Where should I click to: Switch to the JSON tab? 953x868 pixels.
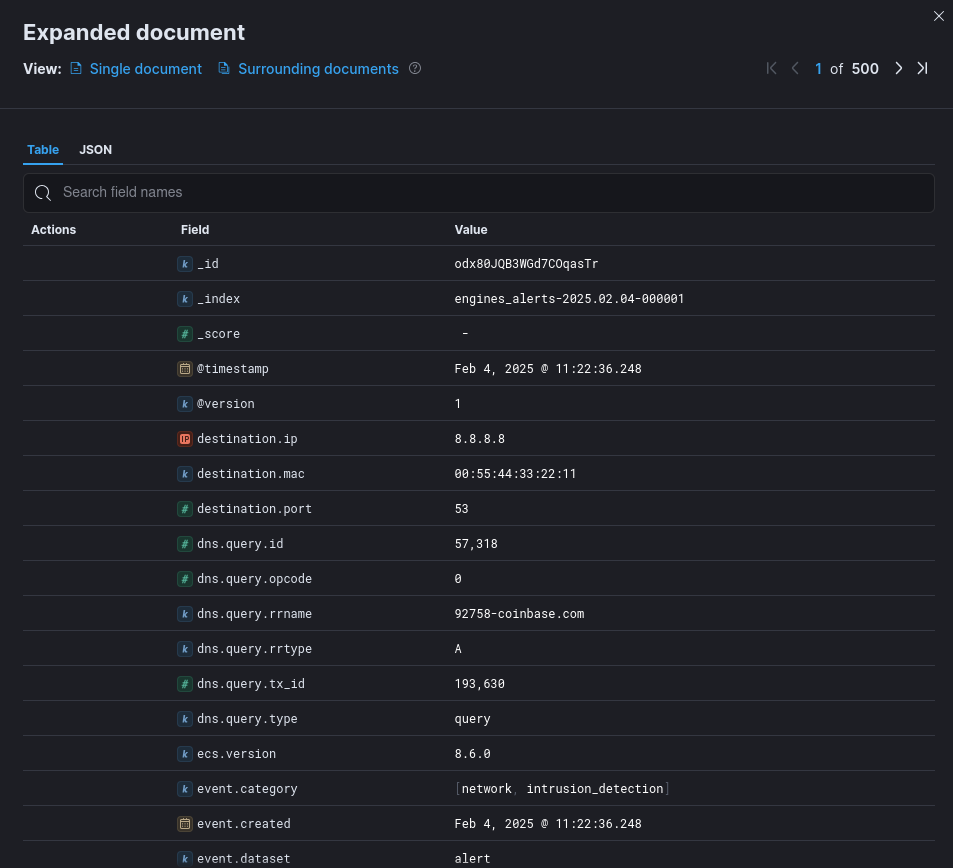95,150
